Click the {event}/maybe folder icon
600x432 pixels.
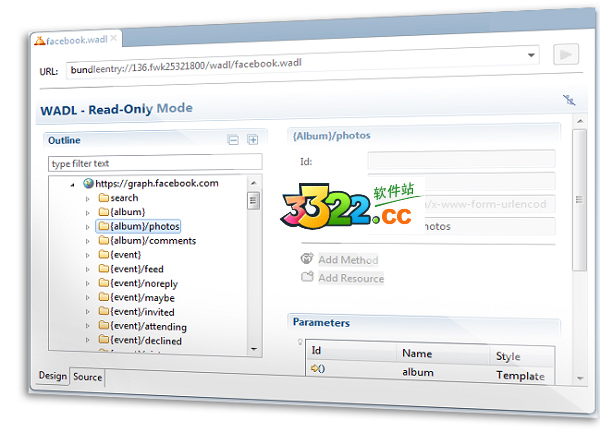point(104,297)
